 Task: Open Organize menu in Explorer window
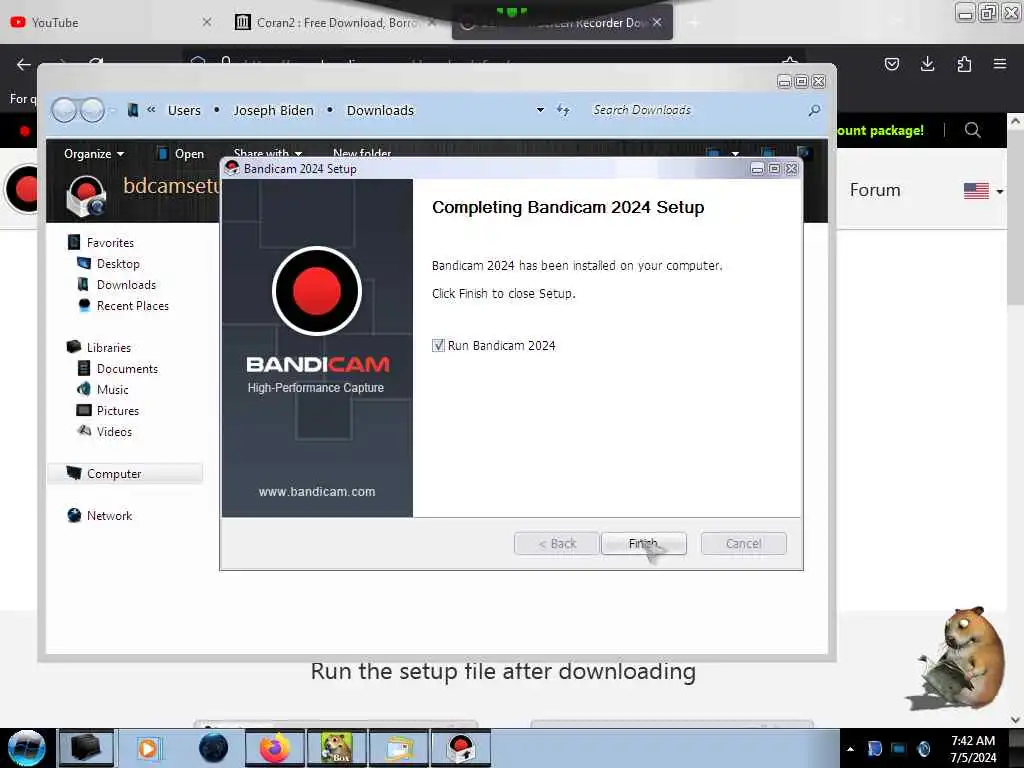click(x=94, y=153)
